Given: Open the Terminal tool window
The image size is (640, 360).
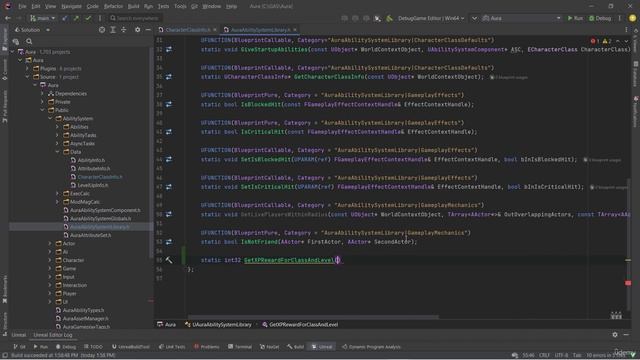Looking at the screenshot, I should pos(240,347).
